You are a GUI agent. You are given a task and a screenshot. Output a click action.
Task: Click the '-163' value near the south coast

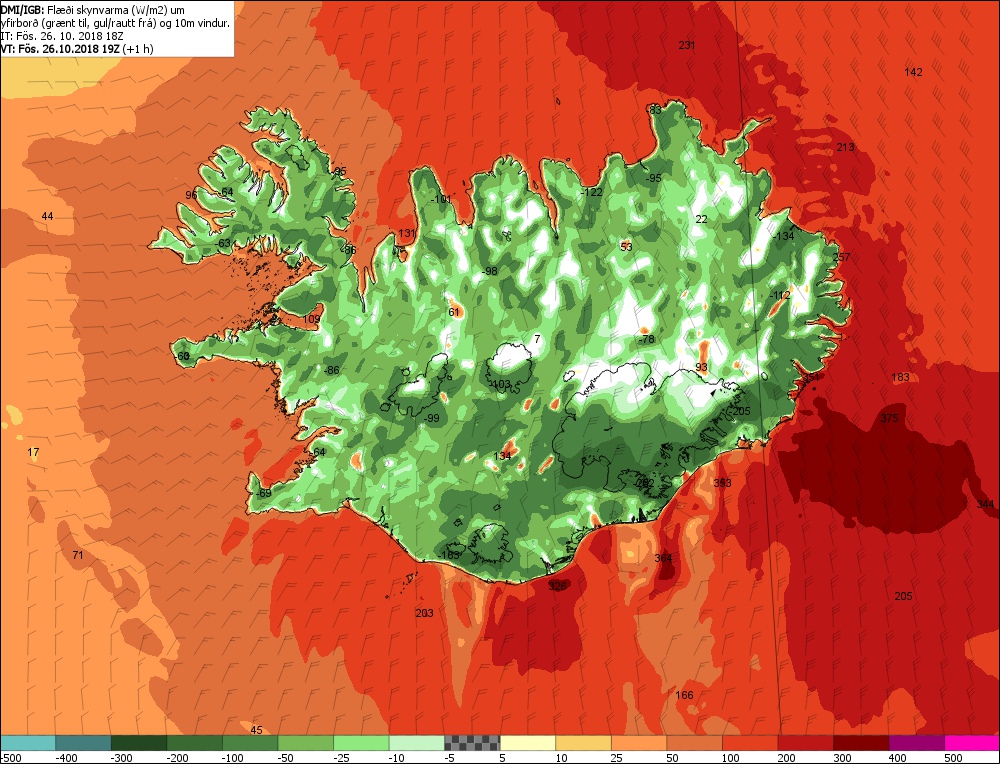click(449, 555)
